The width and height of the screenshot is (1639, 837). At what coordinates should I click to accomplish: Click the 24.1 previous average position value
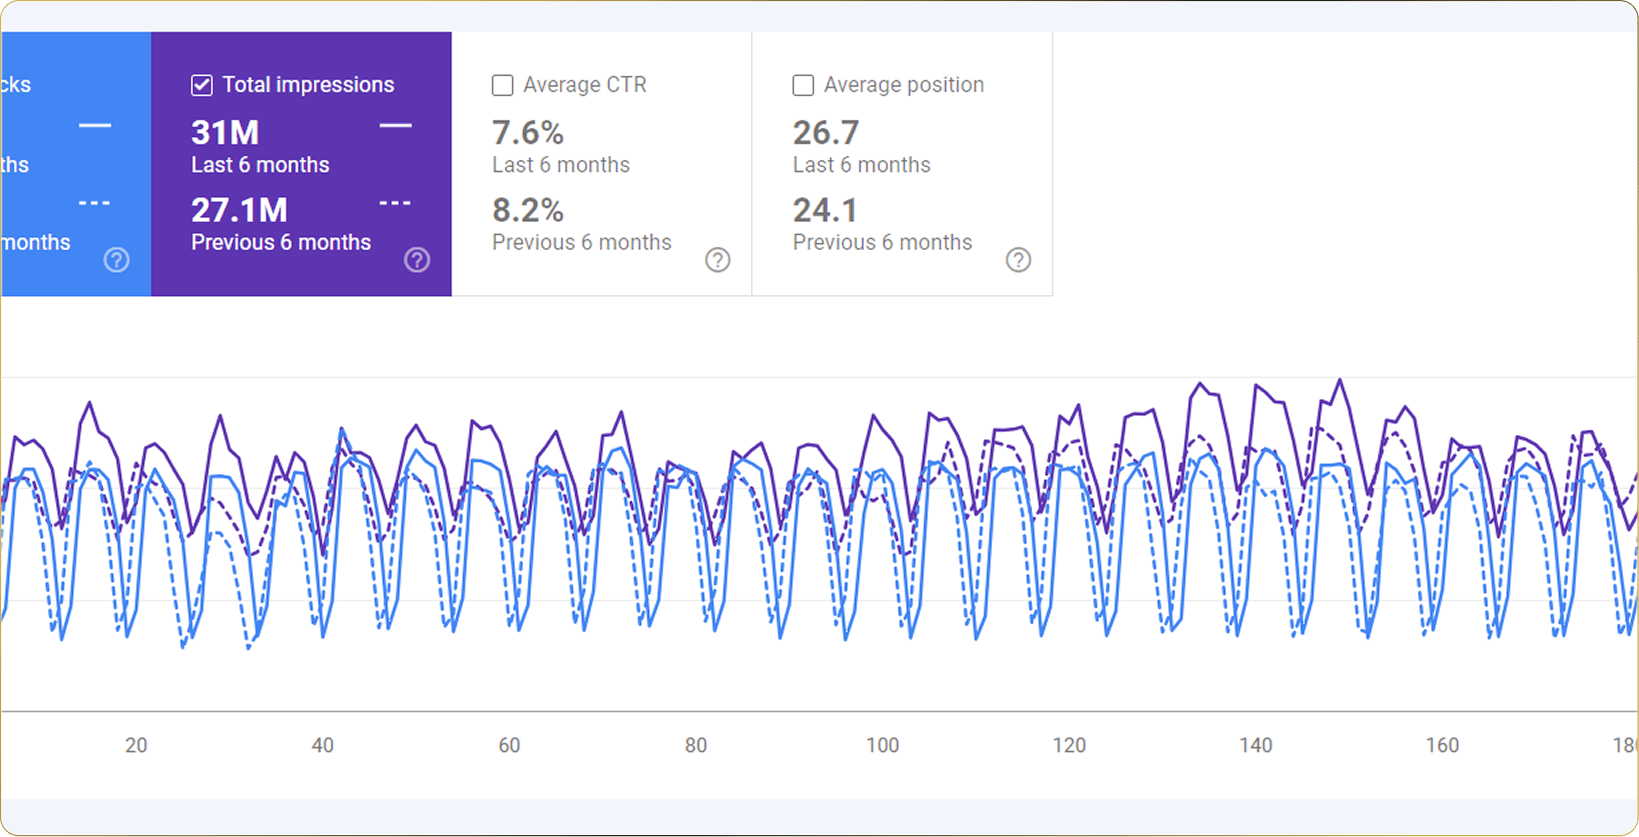point(825,210)
